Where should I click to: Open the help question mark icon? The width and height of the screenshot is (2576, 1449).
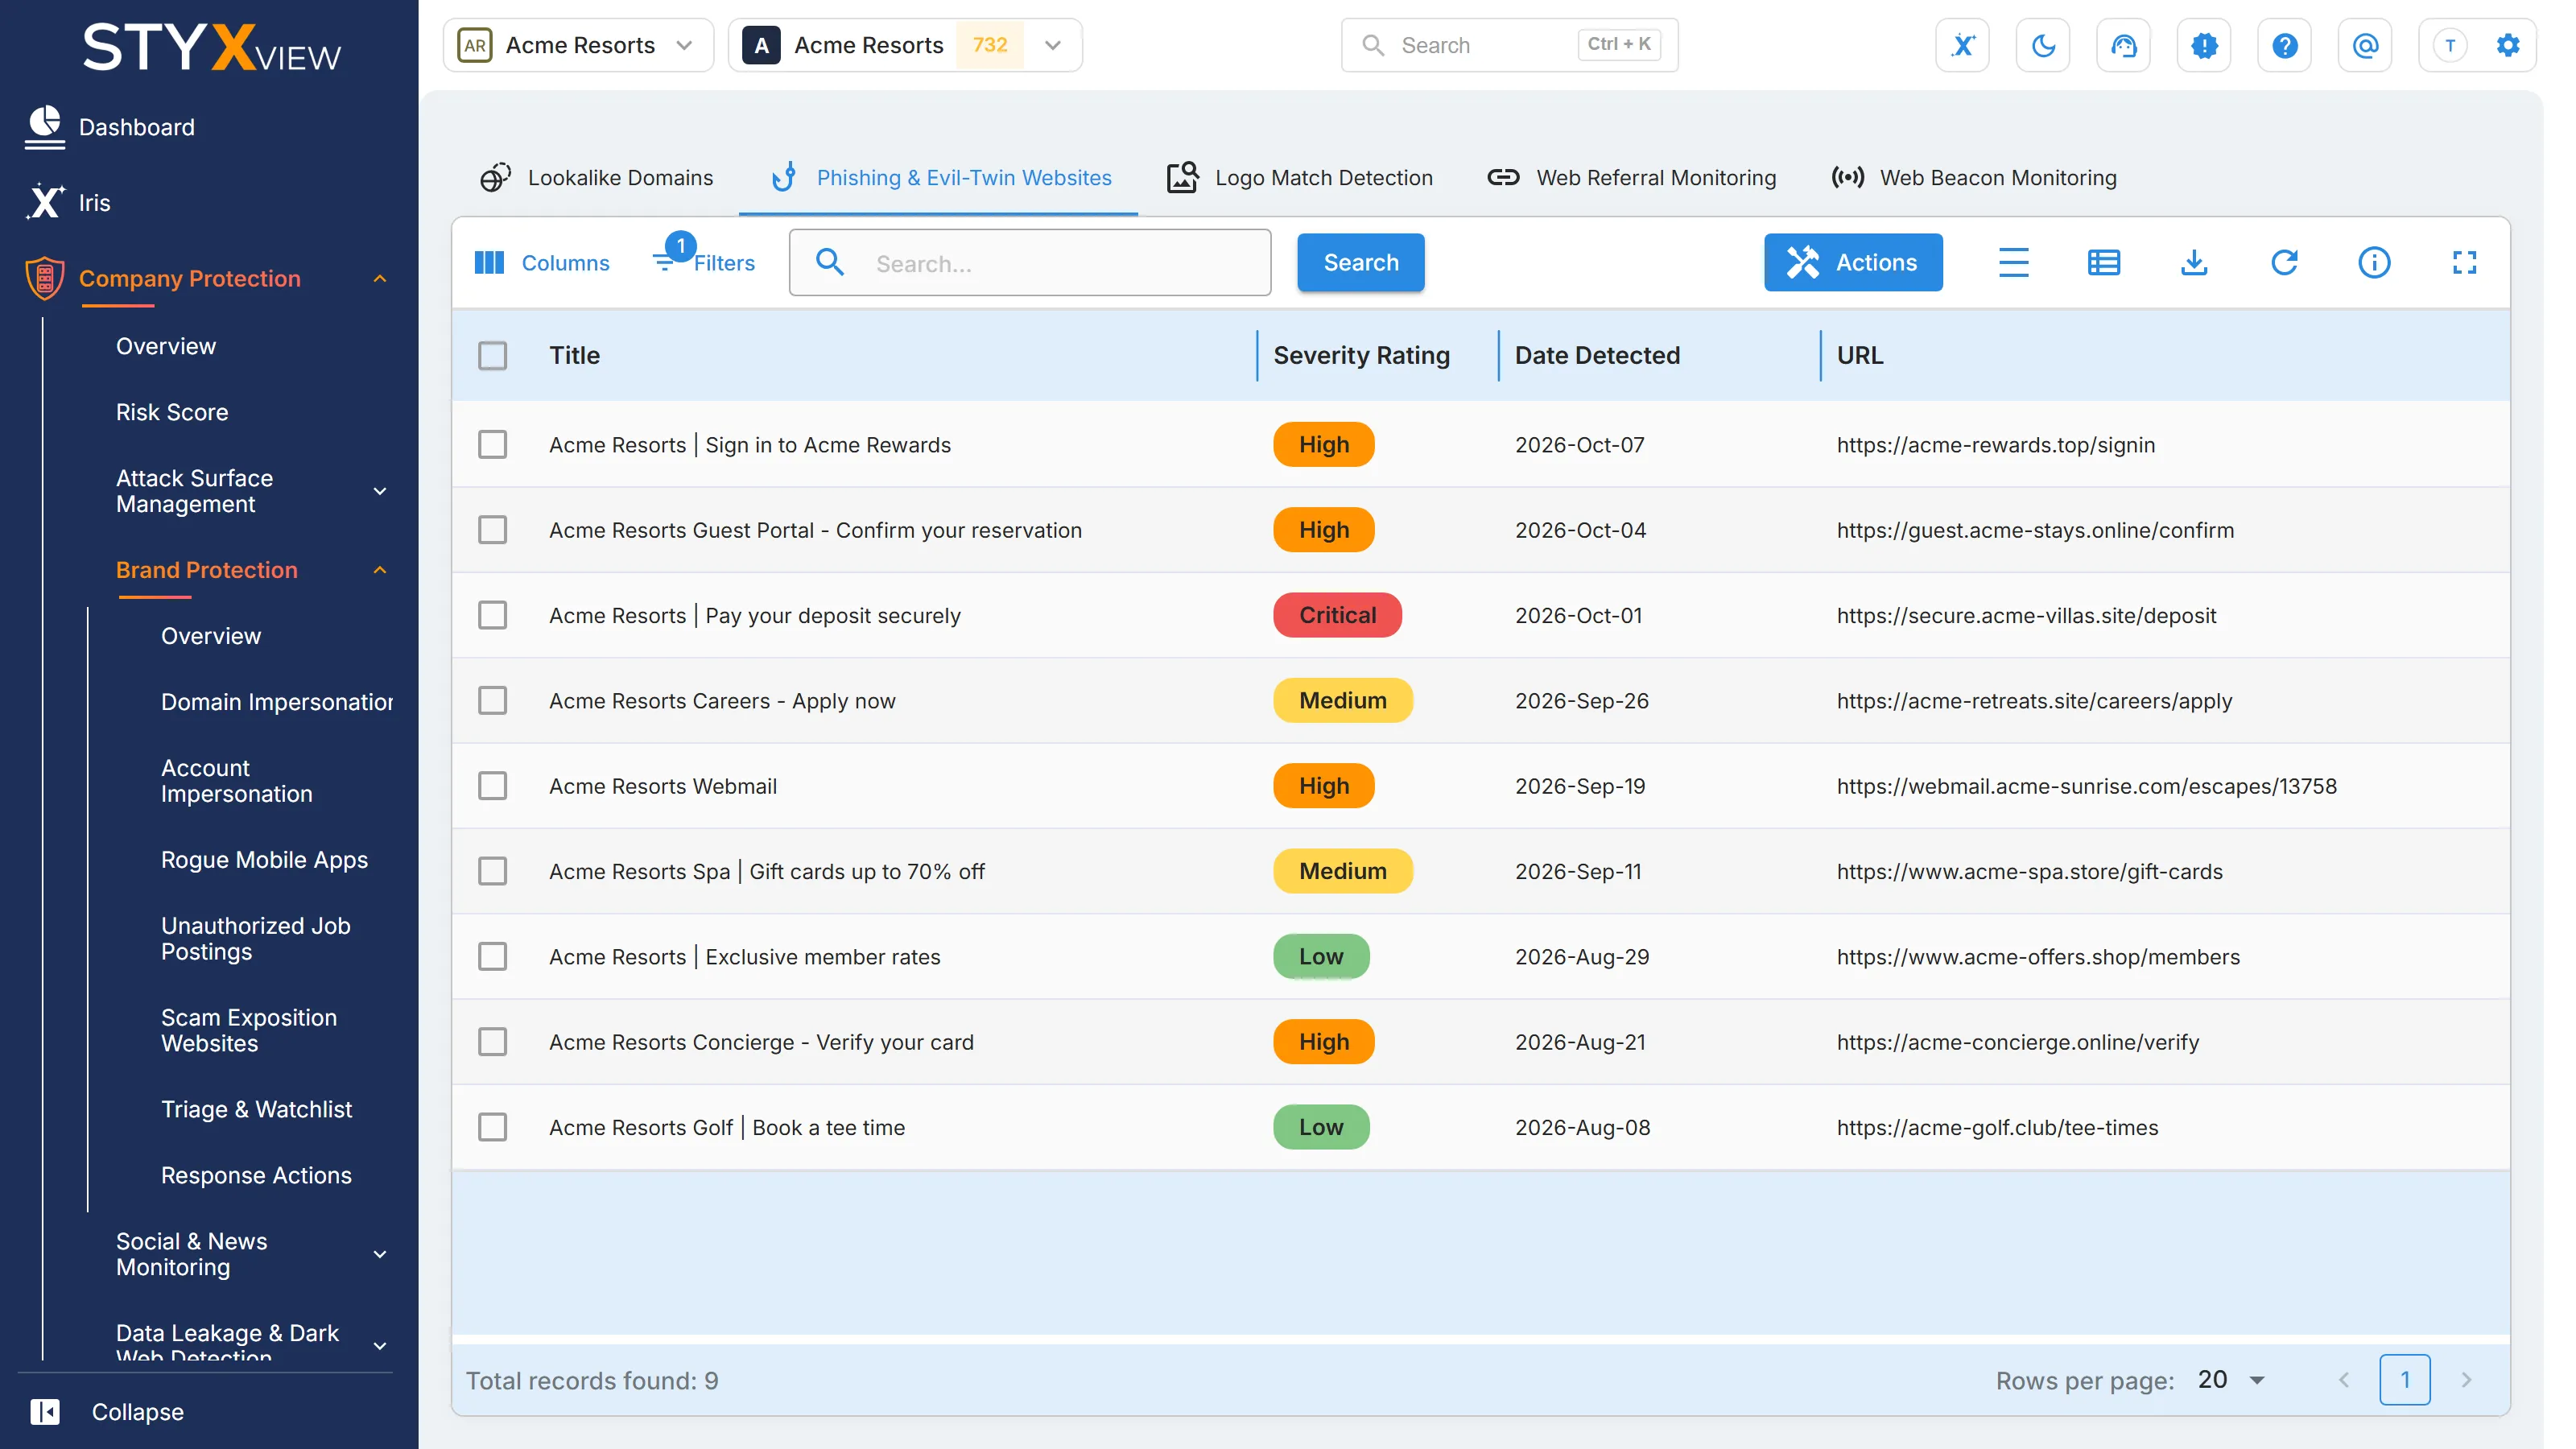2284,45
